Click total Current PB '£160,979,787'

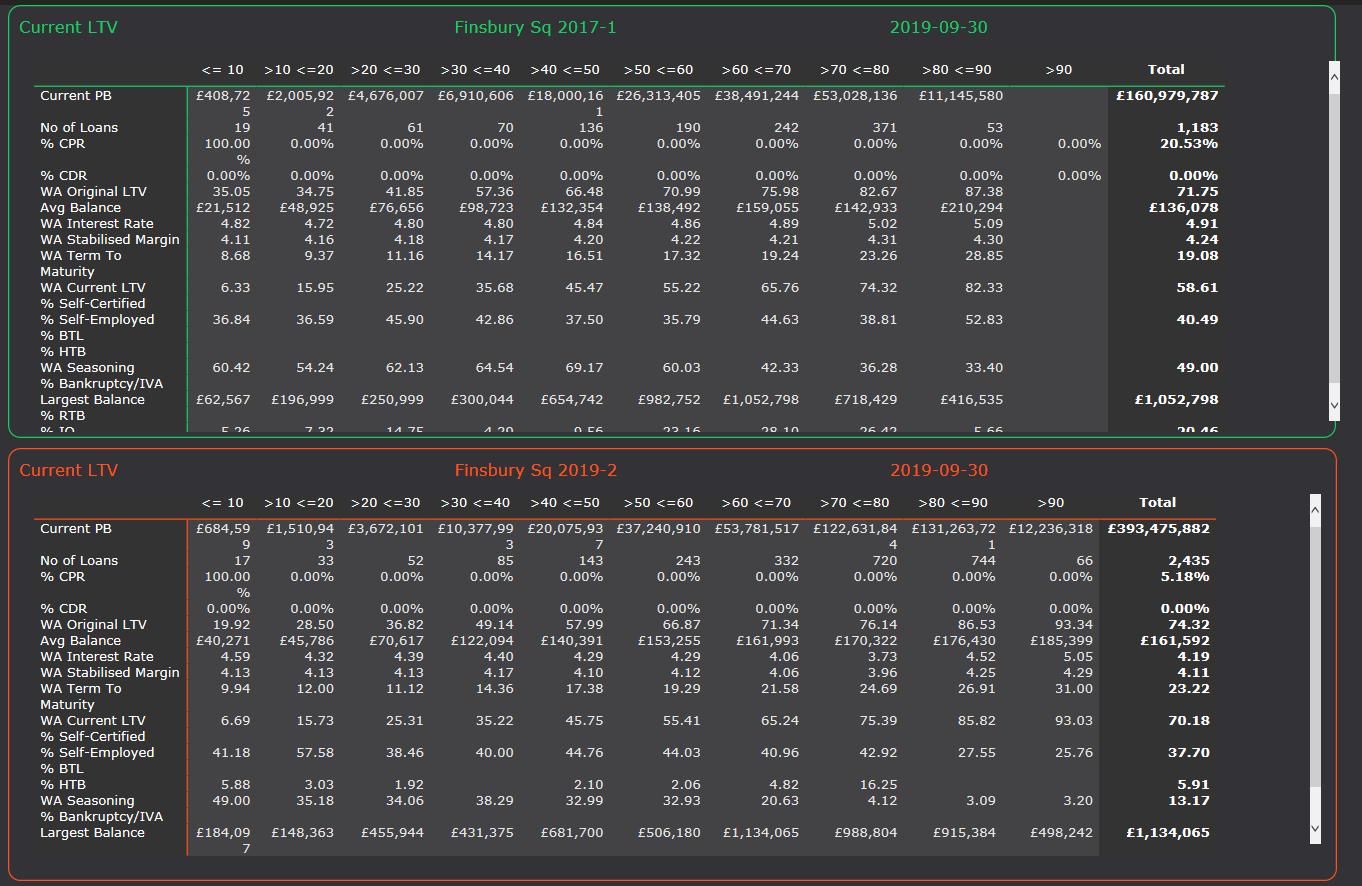coord(1167,96)
